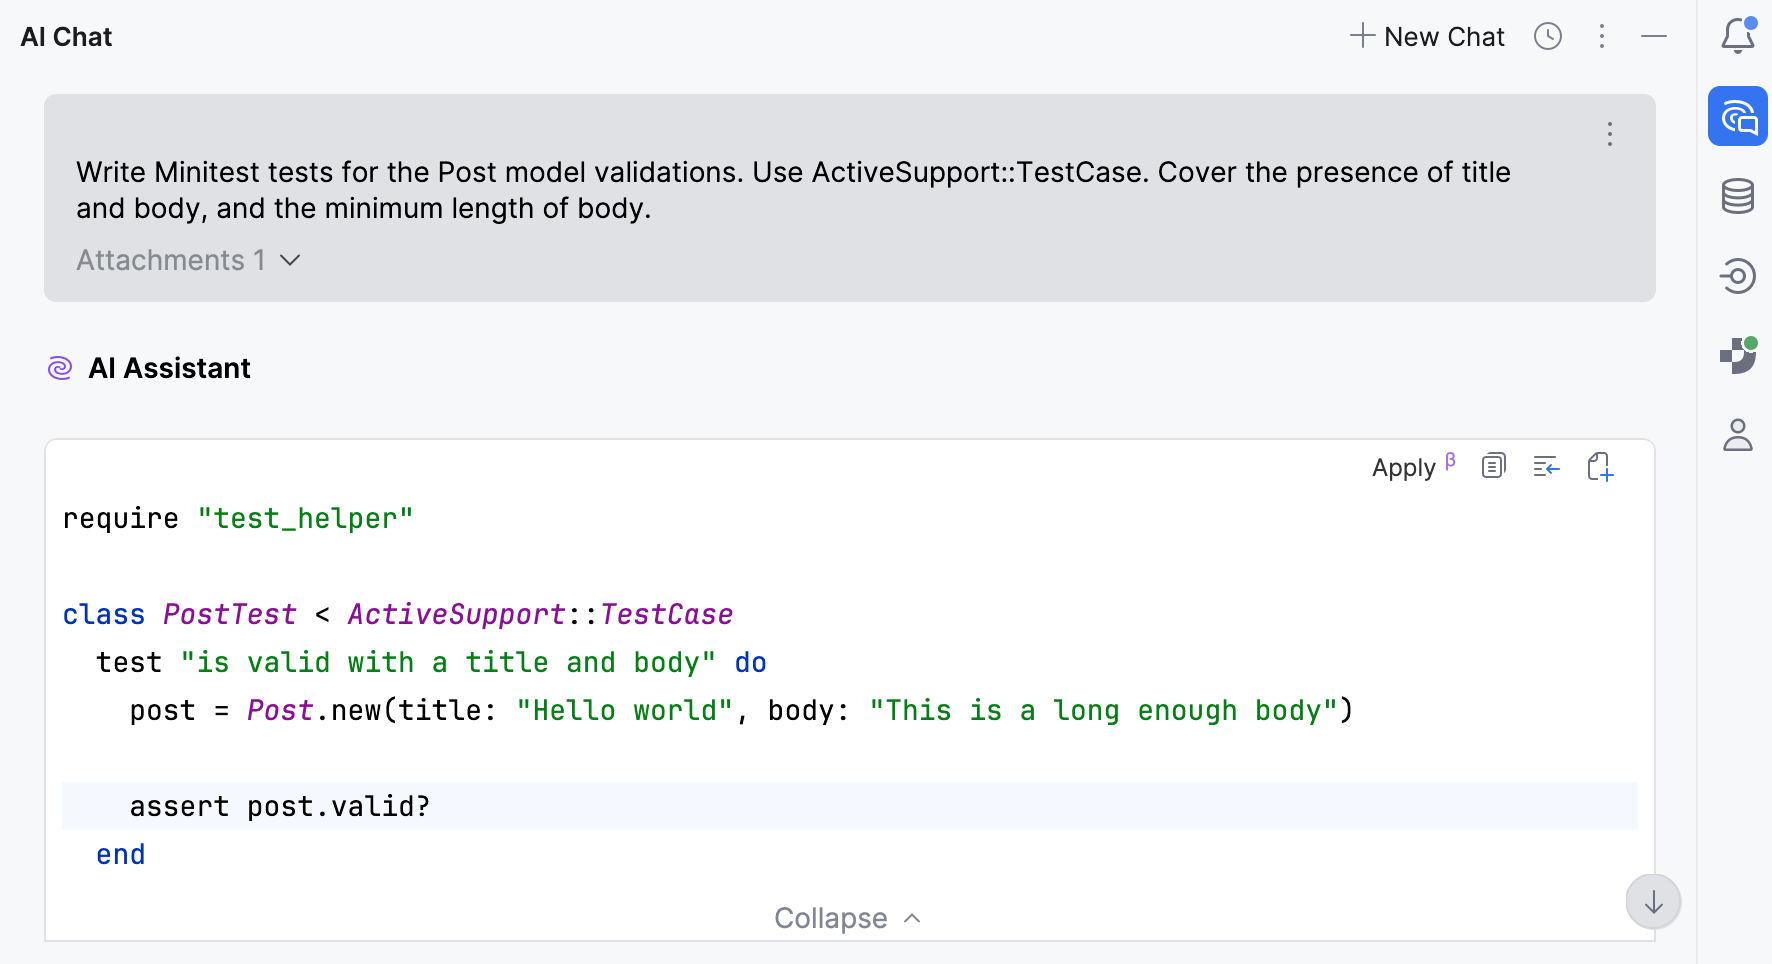The width and height of the screenshot is (1772, 964).
Task: Start a New Chat
Action: (1427, 36)
